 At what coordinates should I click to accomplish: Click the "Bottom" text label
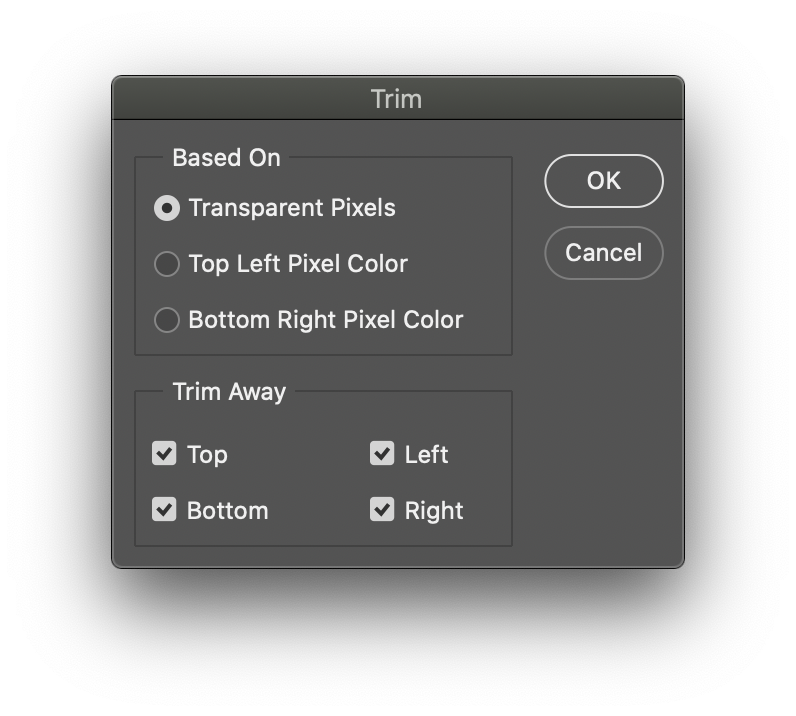(227, 510)
